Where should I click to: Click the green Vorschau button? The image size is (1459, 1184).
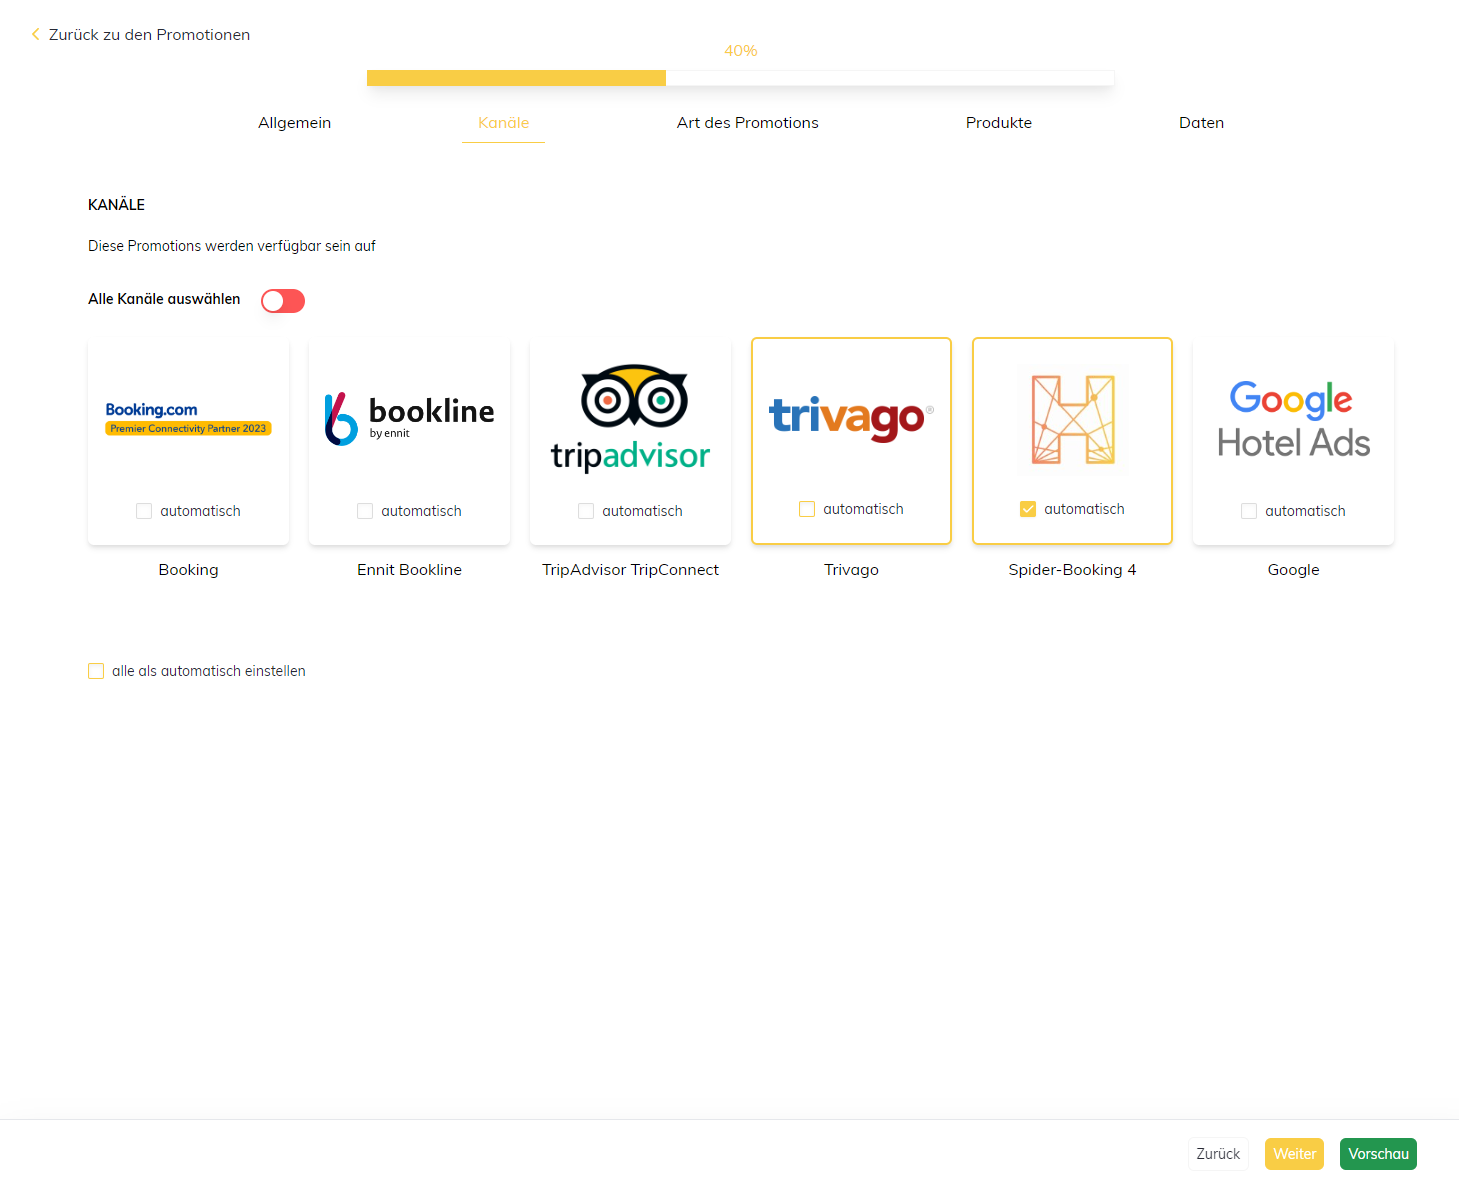(x=1377, y=1154)
